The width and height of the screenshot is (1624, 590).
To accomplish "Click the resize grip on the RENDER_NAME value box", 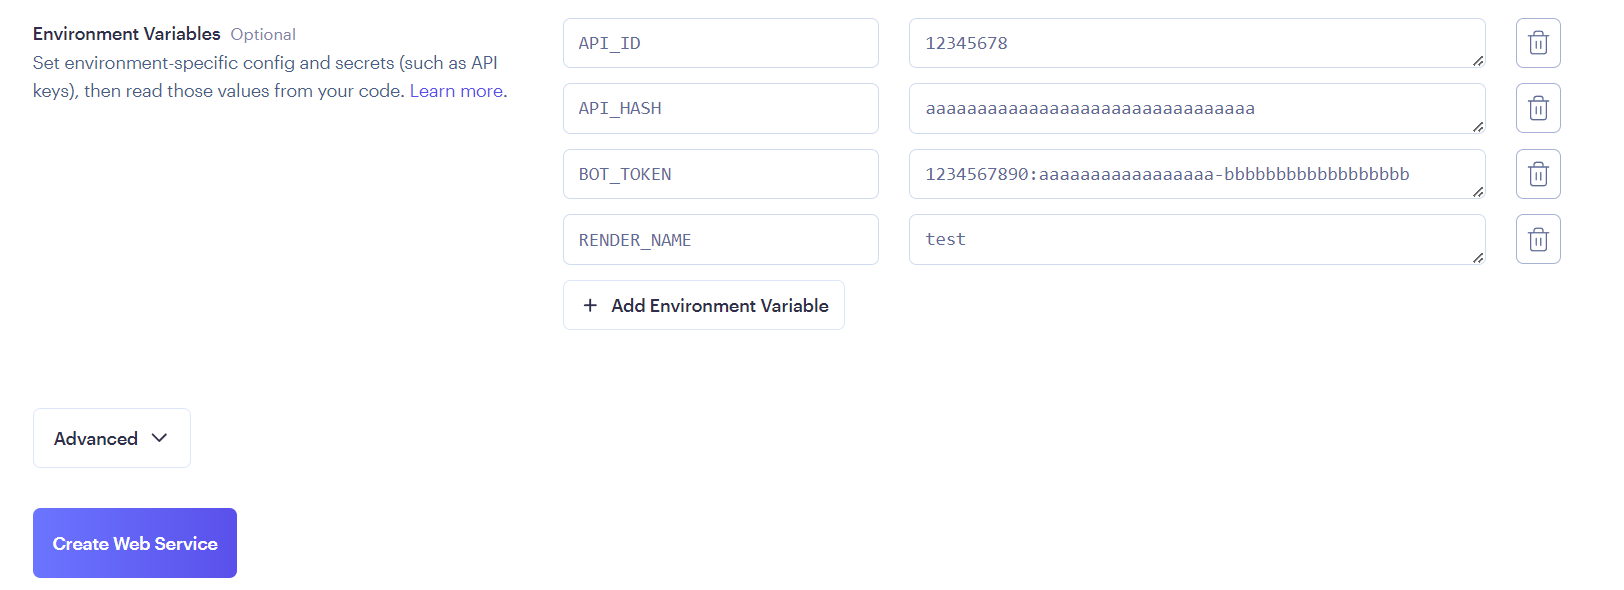I will (1477, 258).
